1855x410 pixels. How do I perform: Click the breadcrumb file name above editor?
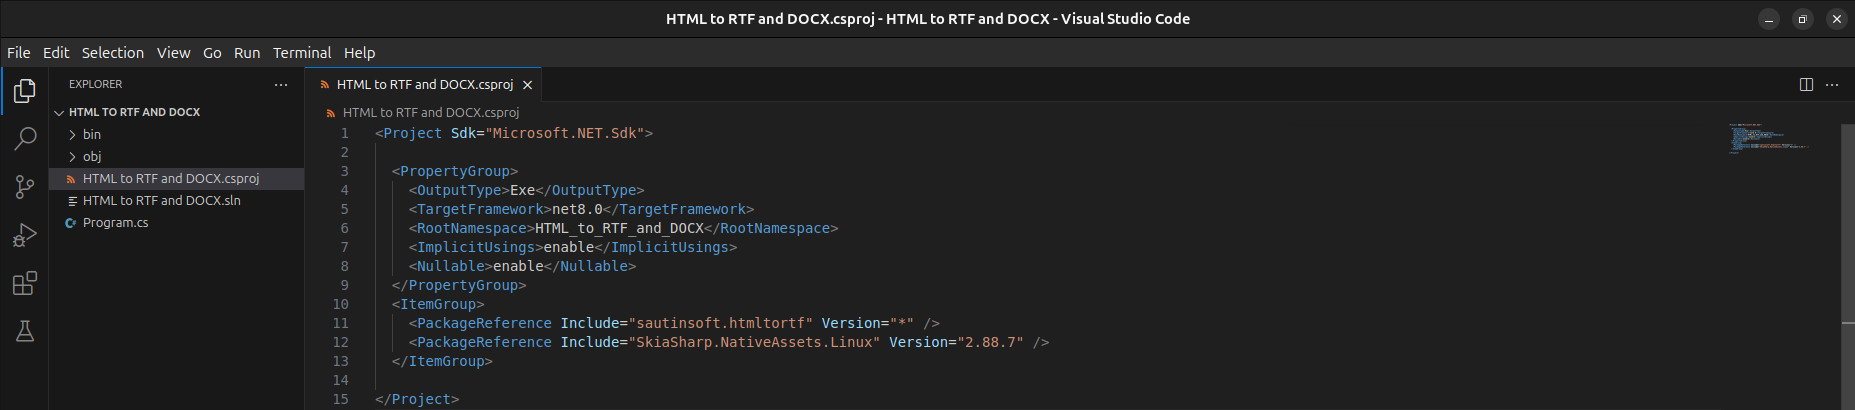click(430, 112)
